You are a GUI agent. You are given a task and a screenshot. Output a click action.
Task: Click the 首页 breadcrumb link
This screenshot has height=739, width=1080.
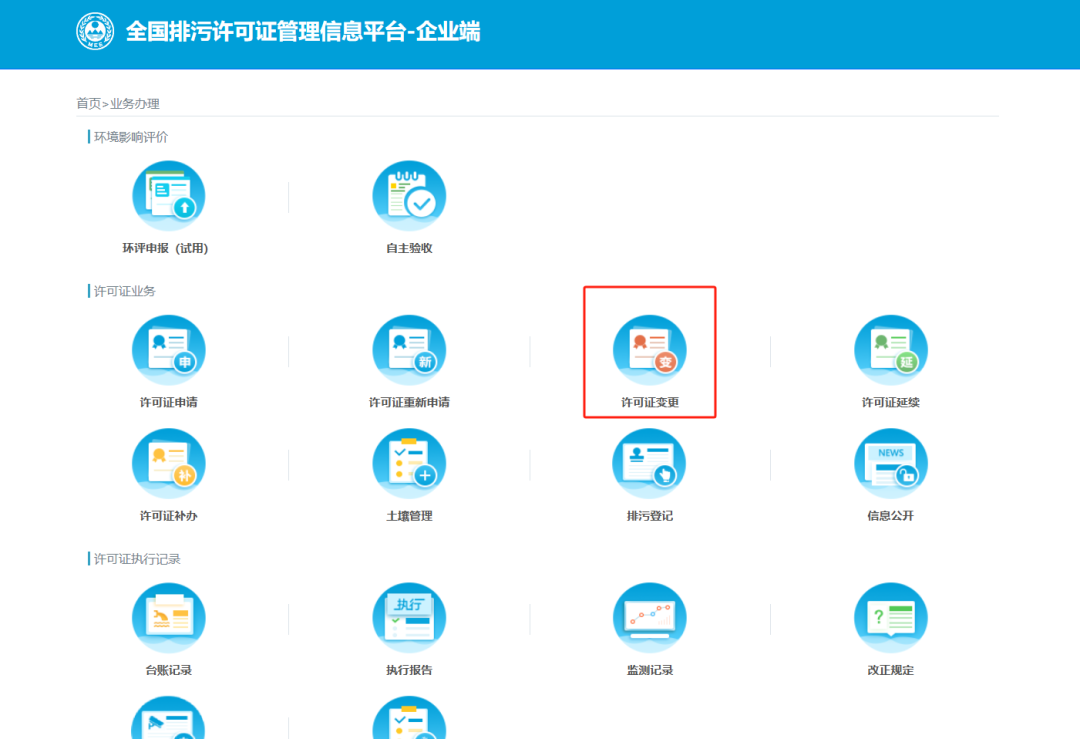88,104
